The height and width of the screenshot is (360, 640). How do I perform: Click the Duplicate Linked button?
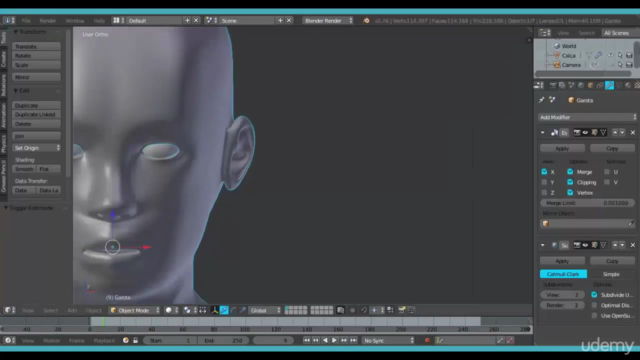tap(36, 115)
